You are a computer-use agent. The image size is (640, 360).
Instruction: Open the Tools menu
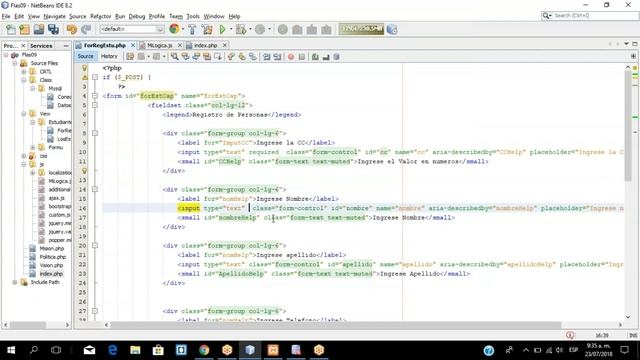[193, 16]
